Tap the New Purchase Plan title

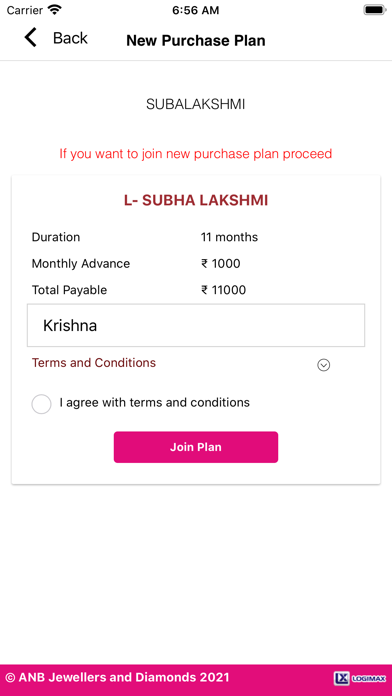(196, 41)
